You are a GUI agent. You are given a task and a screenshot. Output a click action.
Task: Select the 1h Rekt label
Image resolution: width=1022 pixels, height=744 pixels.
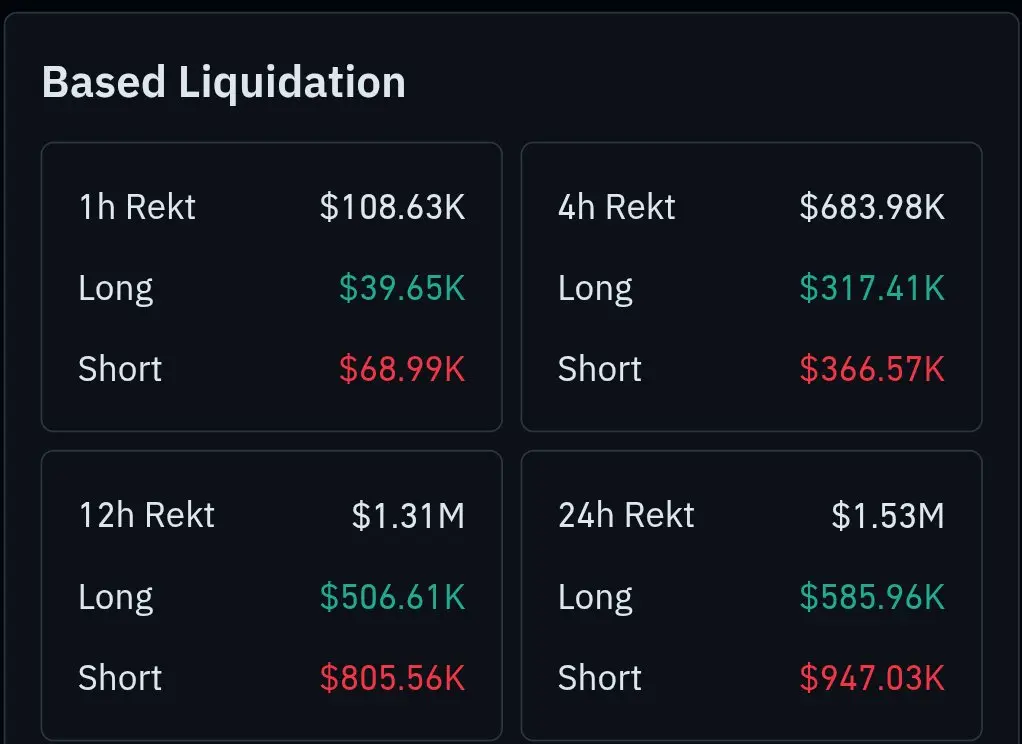[137, 207]
